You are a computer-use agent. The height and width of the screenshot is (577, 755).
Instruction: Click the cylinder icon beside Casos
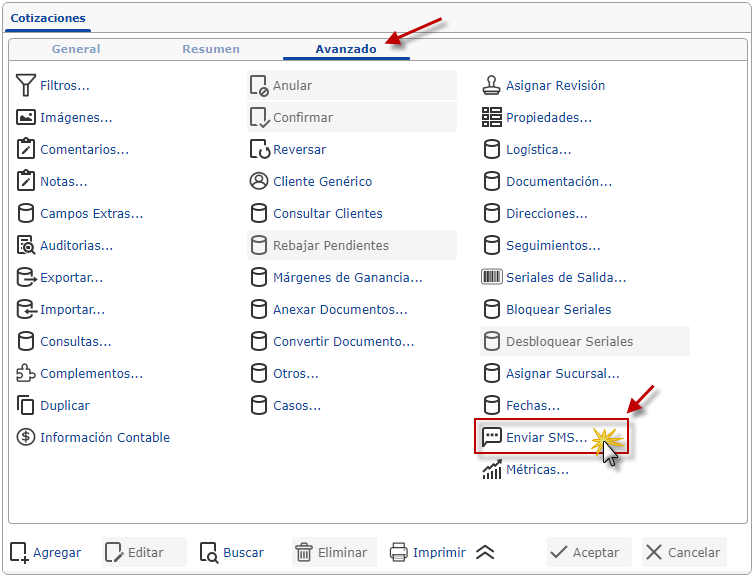click(259, 405)
